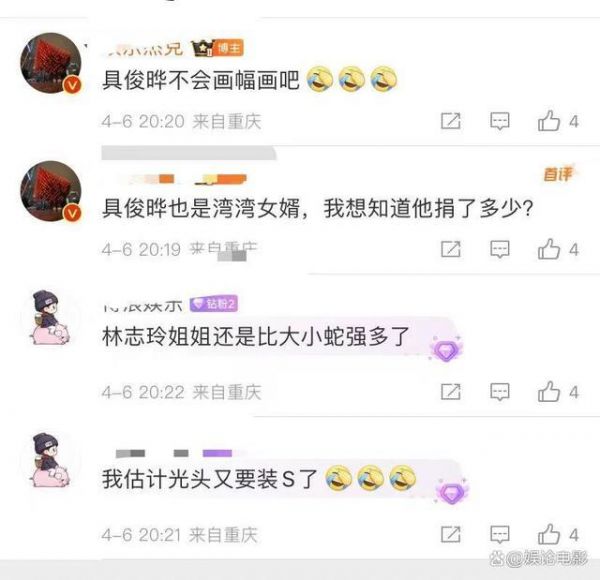Open reply on the 20:21 comment

click(500, 534)
